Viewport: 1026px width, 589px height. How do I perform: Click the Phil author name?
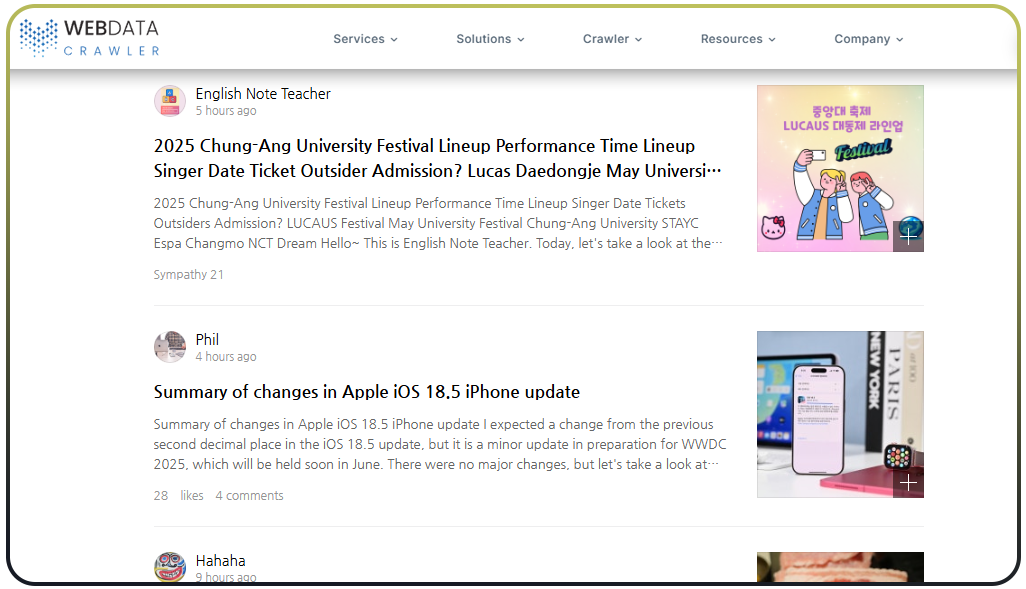[x=207, y=340]
